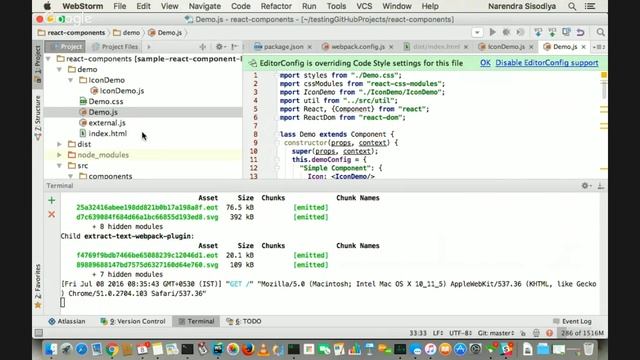Open the Event Log panel
Image resolution: width=640 pixels, height=360 pixels.
[572, 321]
